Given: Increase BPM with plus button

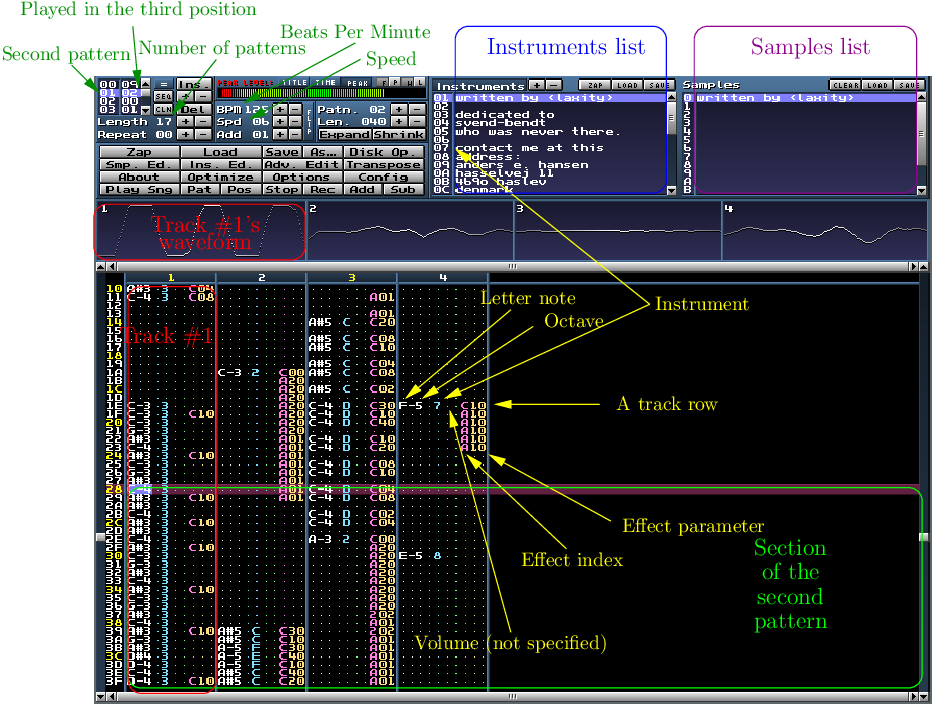Looking at the screenshot, I should 280,109.
